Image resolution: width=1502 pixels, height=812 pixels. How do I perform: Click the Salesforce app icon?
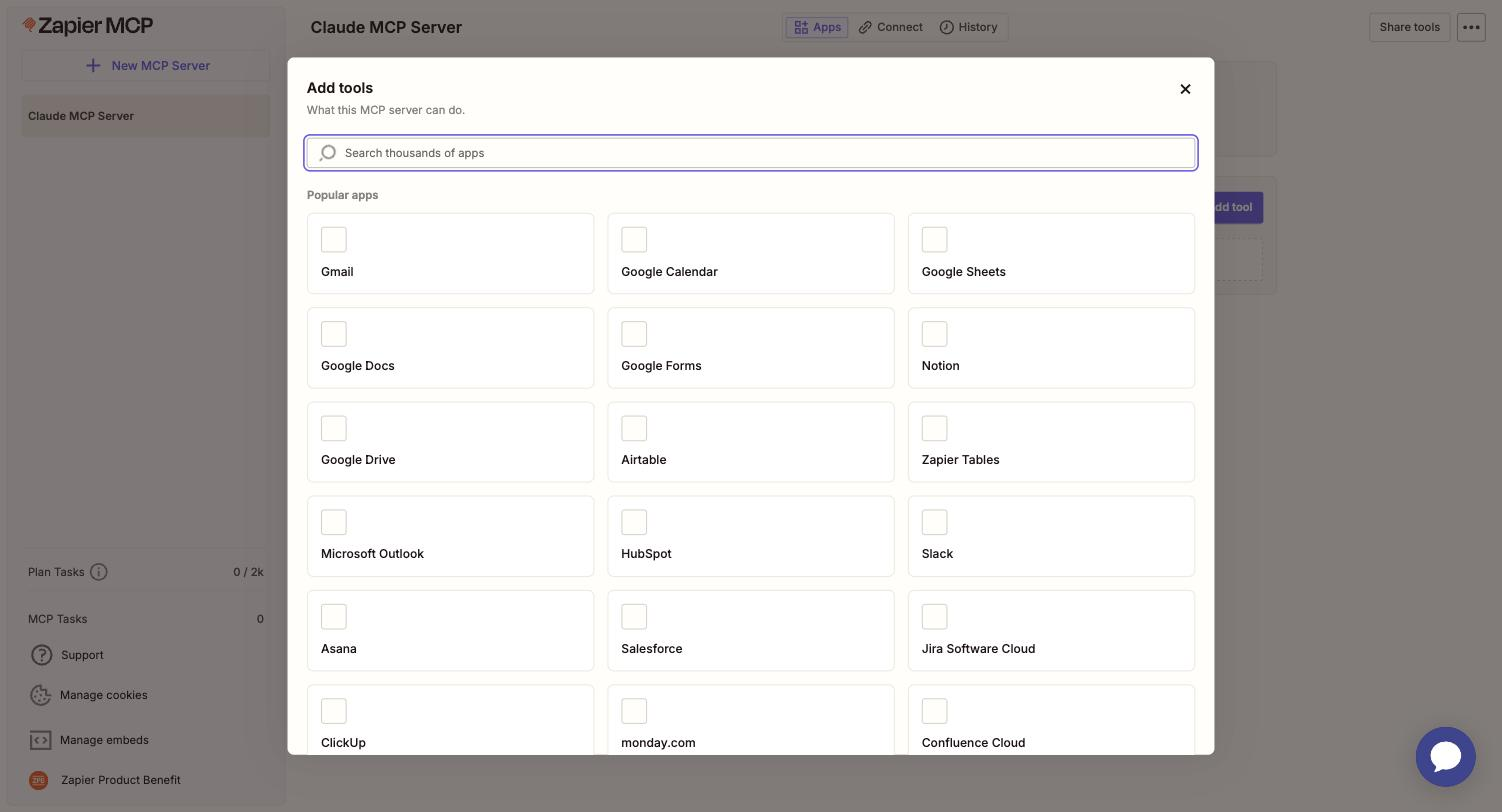point(634,617)
